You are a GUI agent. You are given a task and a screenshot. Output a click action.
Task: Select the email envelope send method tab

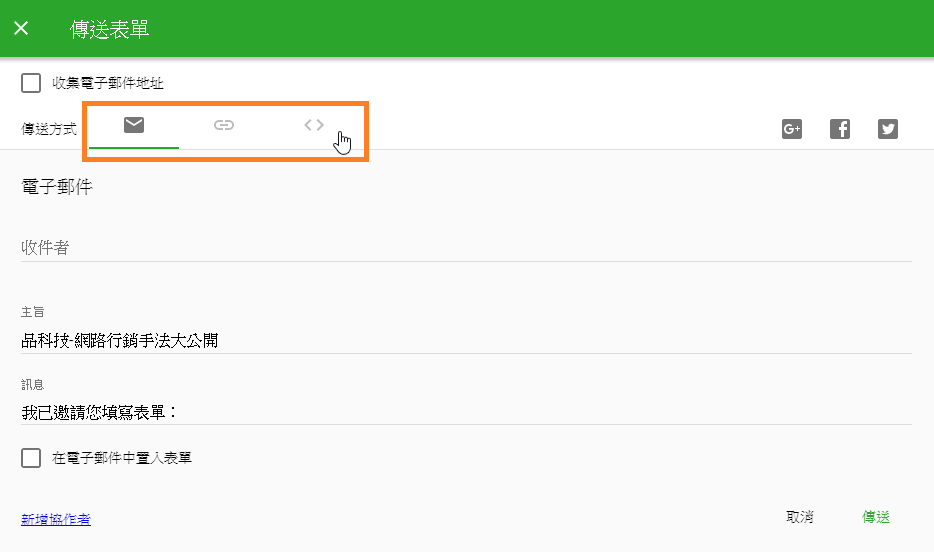(134, 125)
